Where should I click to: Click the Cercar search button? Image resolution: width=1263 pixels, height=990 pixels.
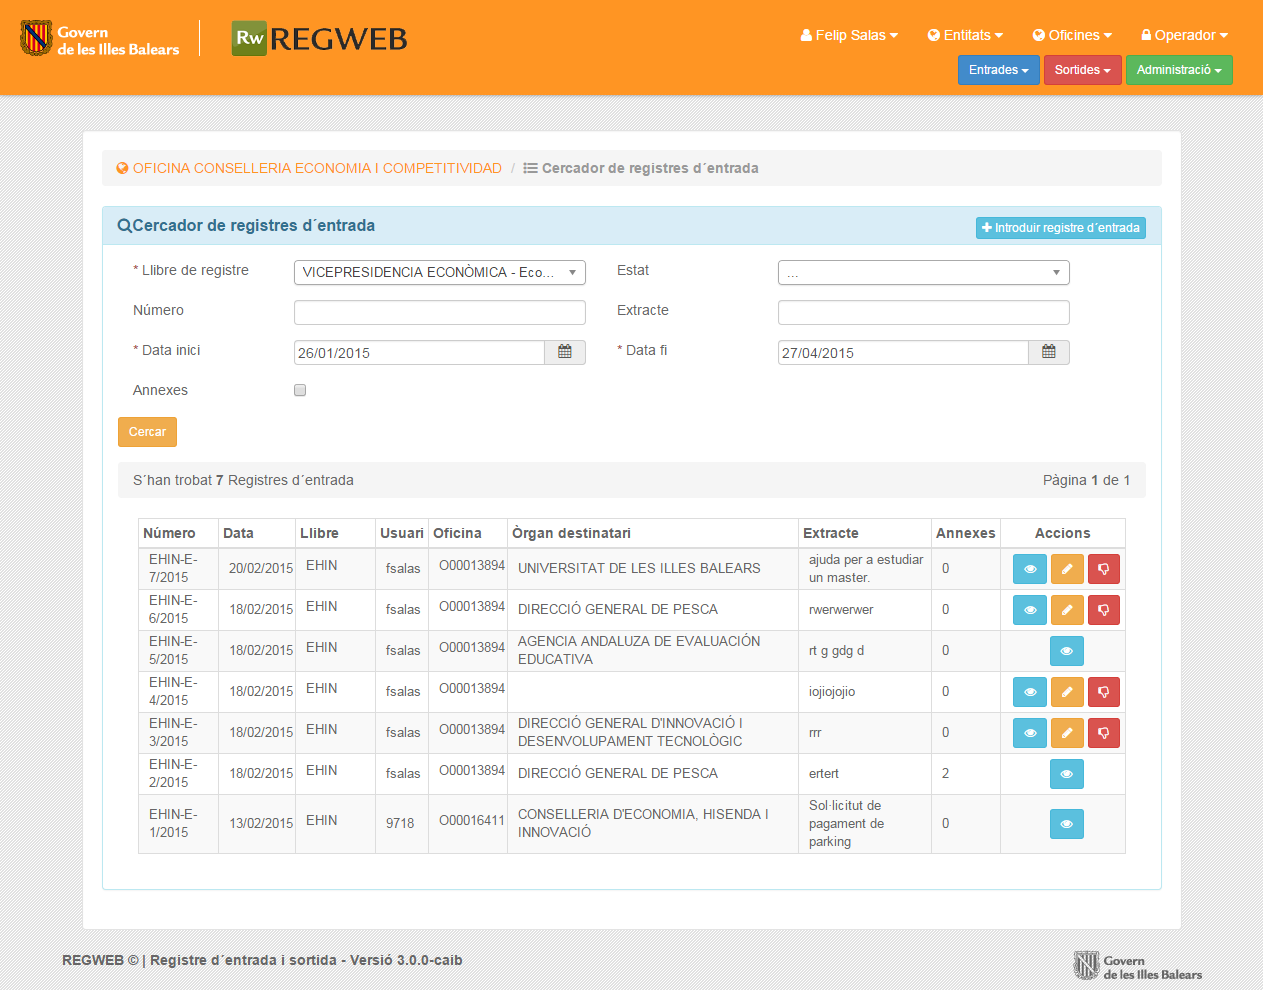(x=147, y=432)
